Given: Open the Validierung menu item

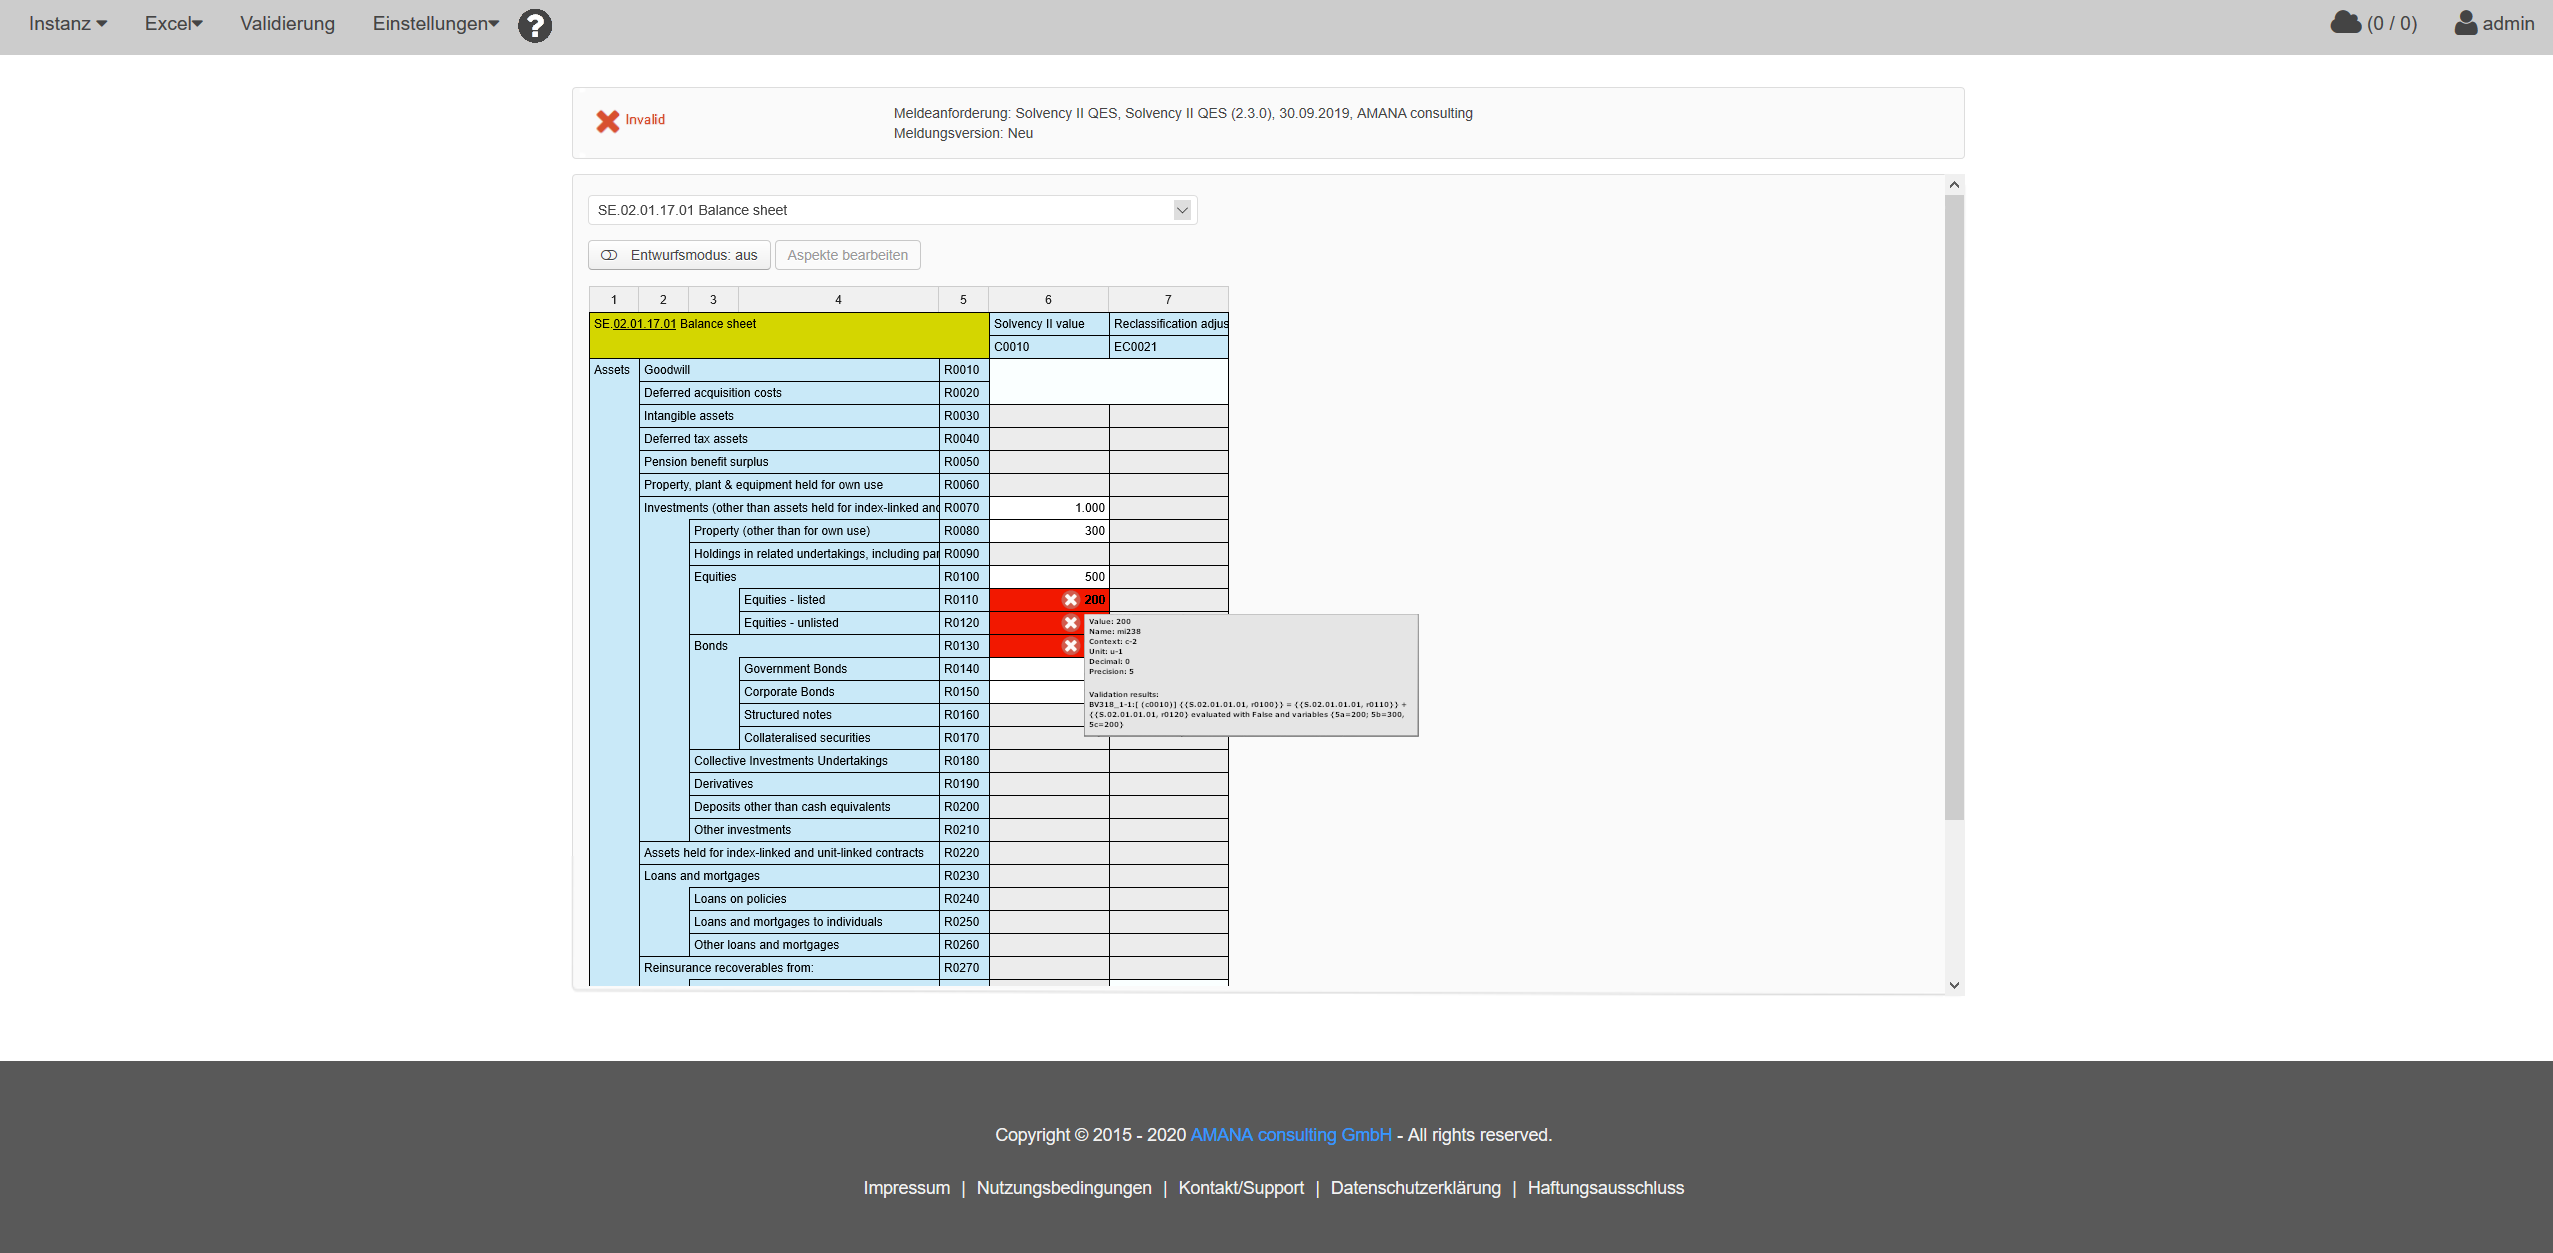Looking at the screenshot, I should [x=287, y=24].
